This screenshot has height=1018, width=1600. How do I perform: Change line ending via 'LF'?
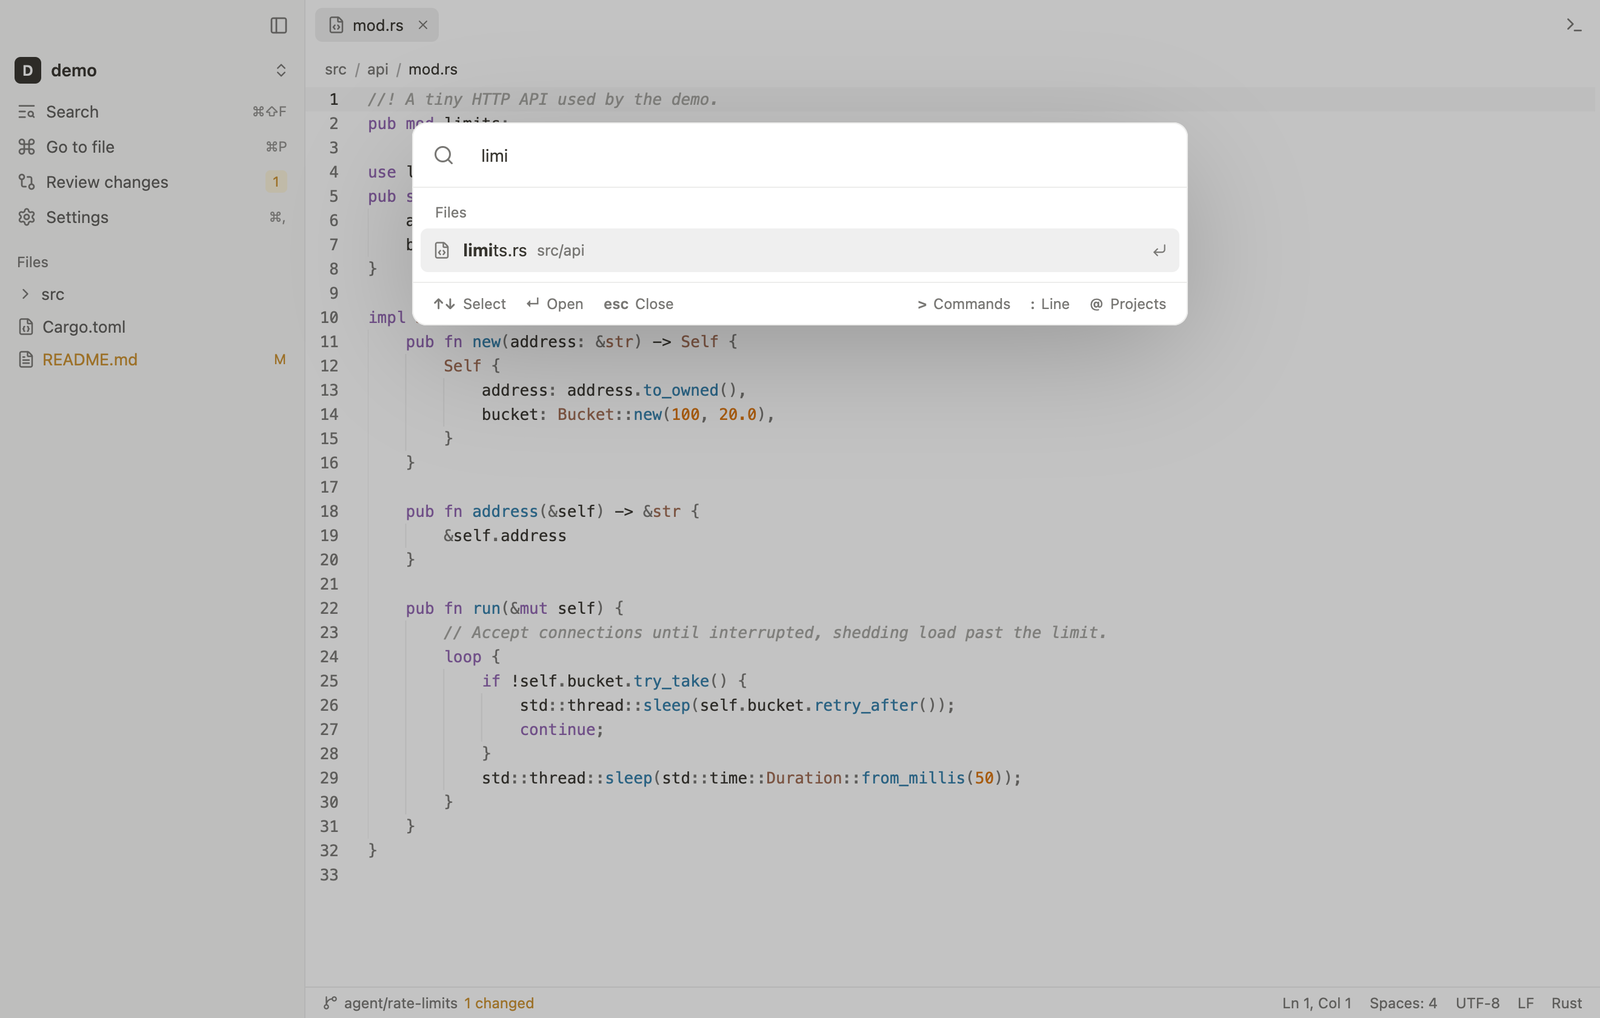click(1526, 1003)
